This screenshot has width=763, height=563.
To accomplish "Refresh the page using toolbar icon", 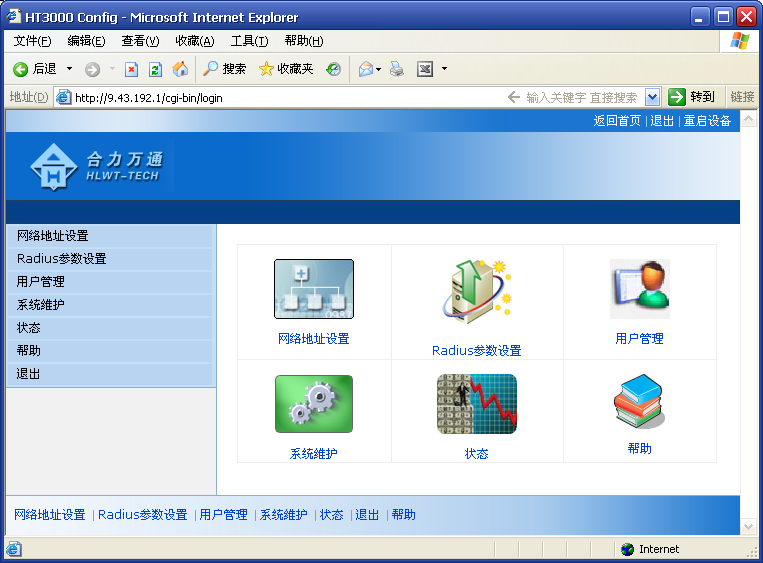I will tap(155, 70).
